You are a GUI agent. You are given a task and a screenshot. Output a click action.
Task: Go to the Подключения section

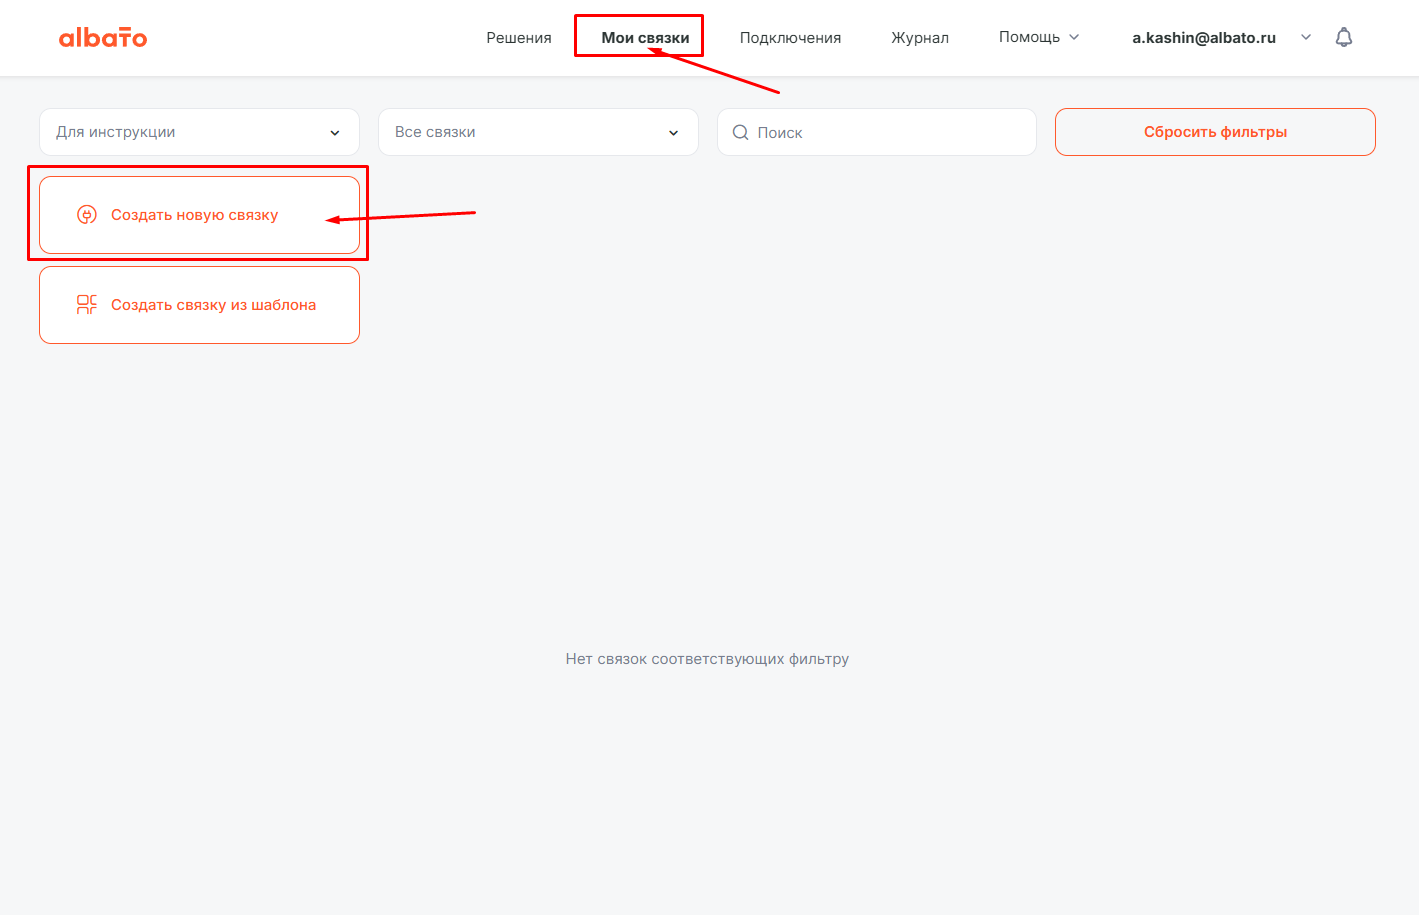790,38
